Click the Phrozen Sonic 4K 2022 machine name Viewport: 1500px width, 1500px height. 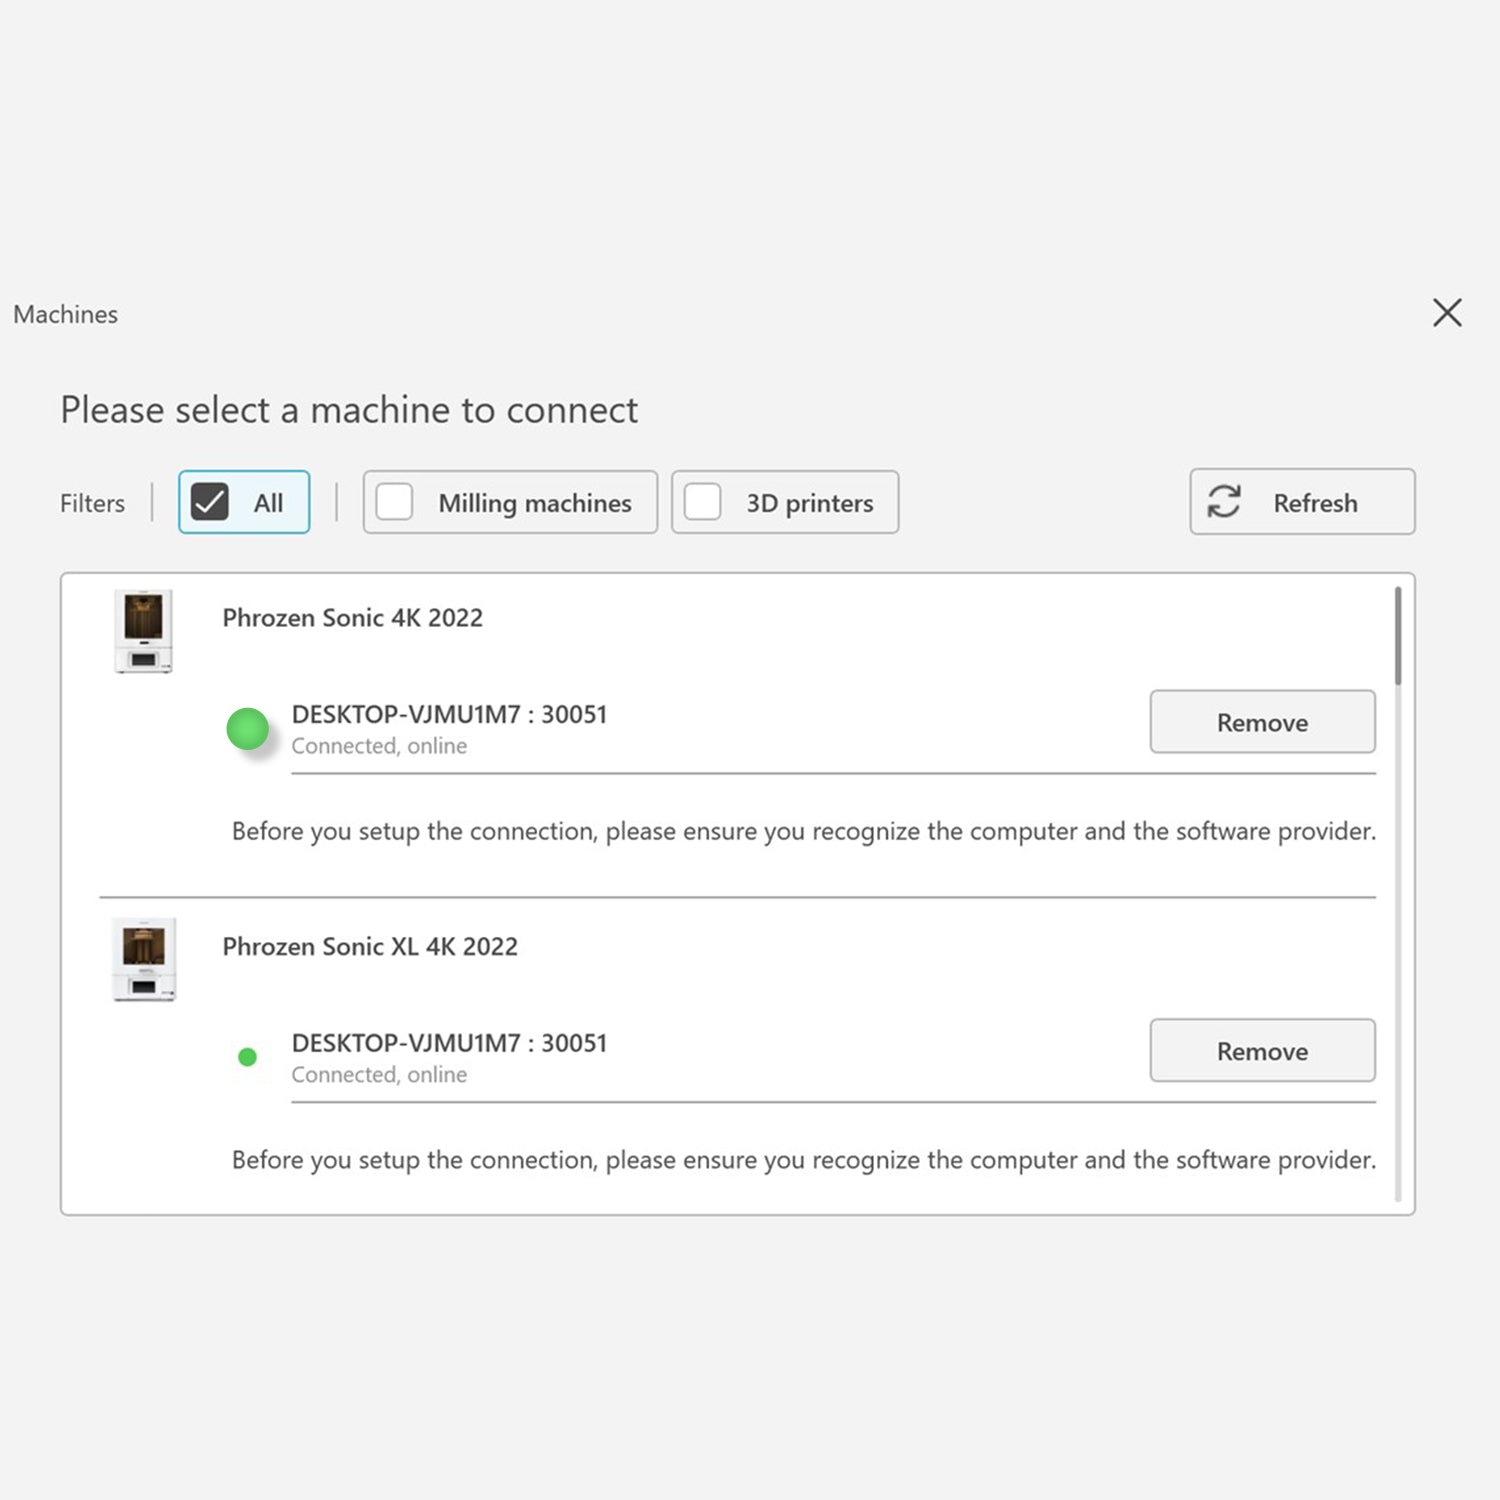point(352,618)
